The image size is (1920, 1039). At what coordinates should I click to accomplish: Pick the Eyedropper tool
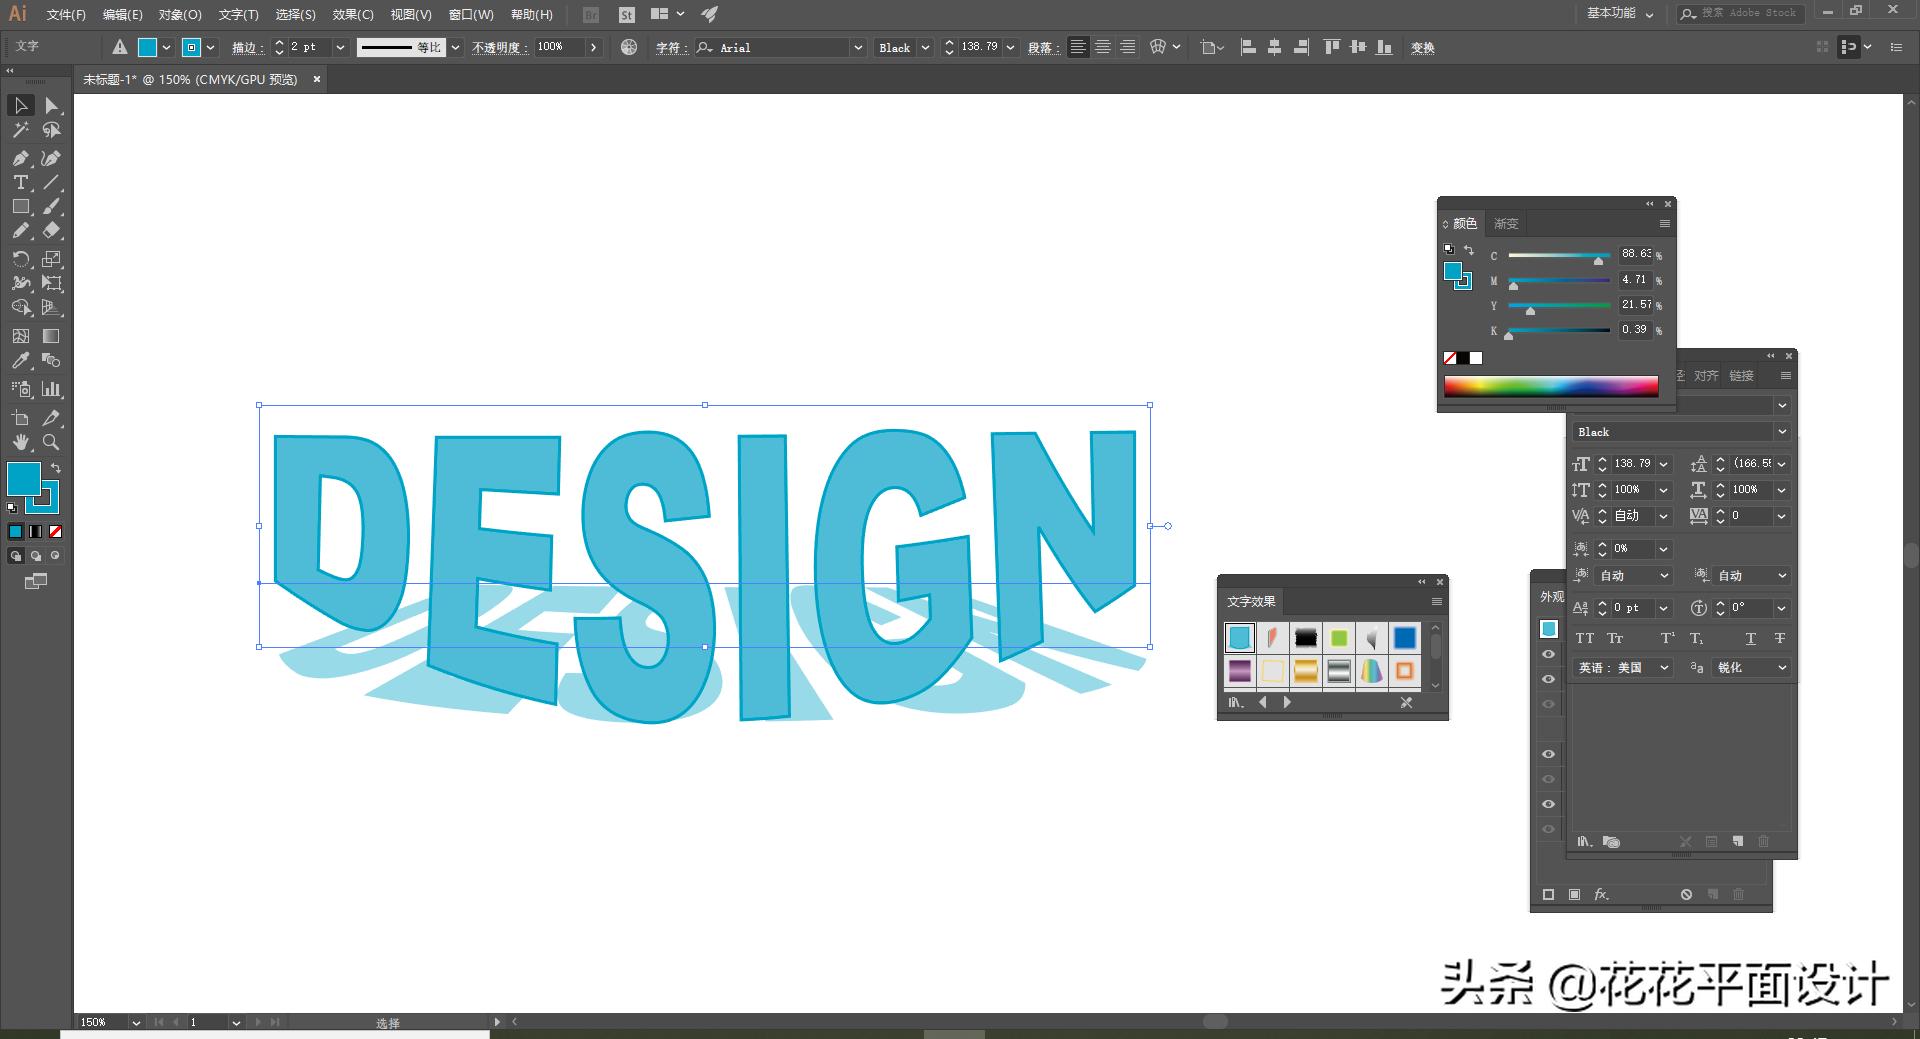tap(20, 361)
